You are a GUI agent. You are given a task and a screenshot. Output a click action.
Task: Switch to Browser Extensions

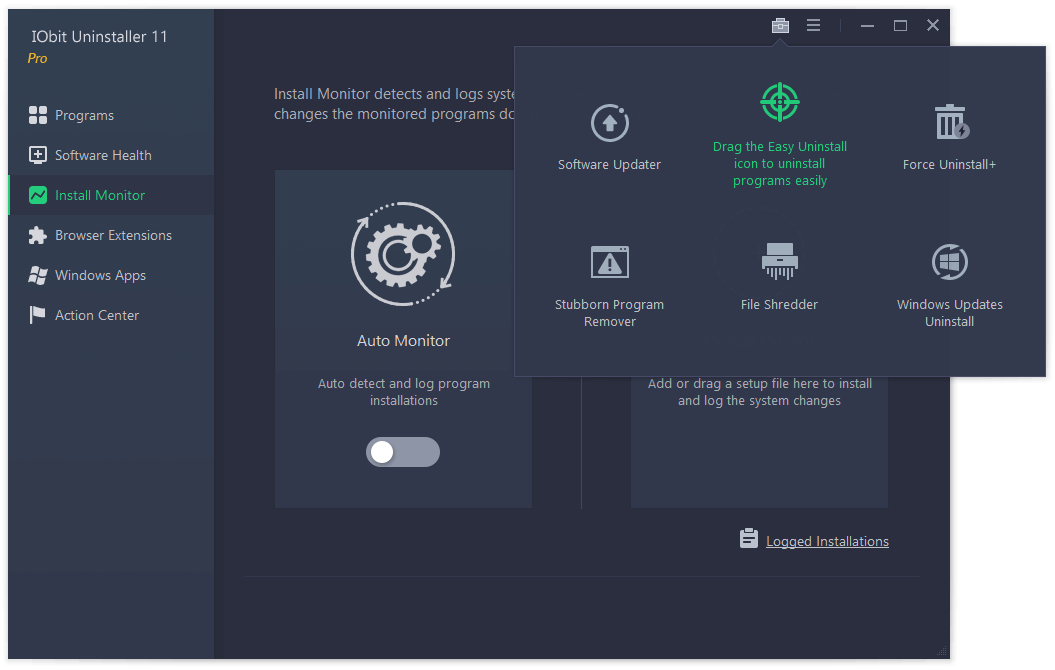pyautogui.click(x=112, y=235)
